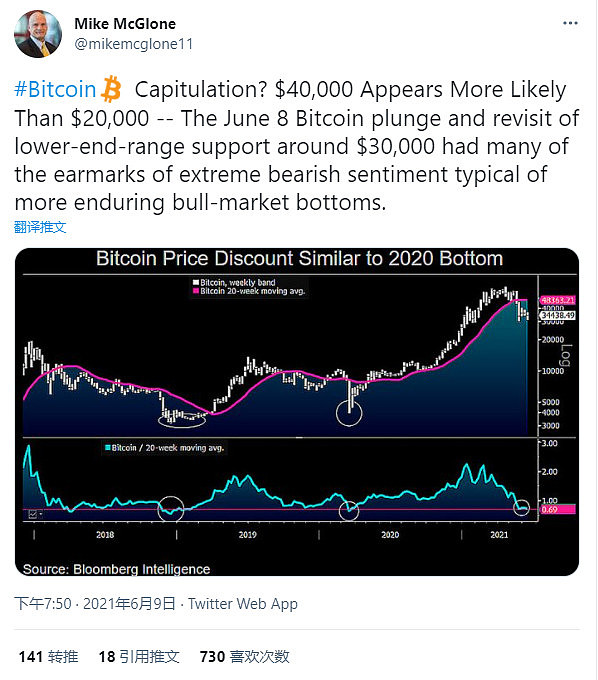Click the translate tweet link

[40, 227]
